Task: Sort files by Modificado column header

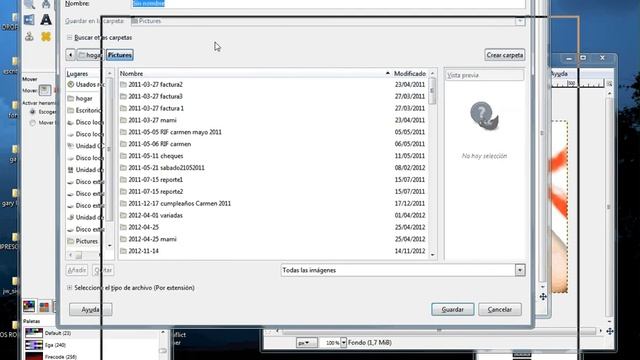Action: [x=410, y=73]
